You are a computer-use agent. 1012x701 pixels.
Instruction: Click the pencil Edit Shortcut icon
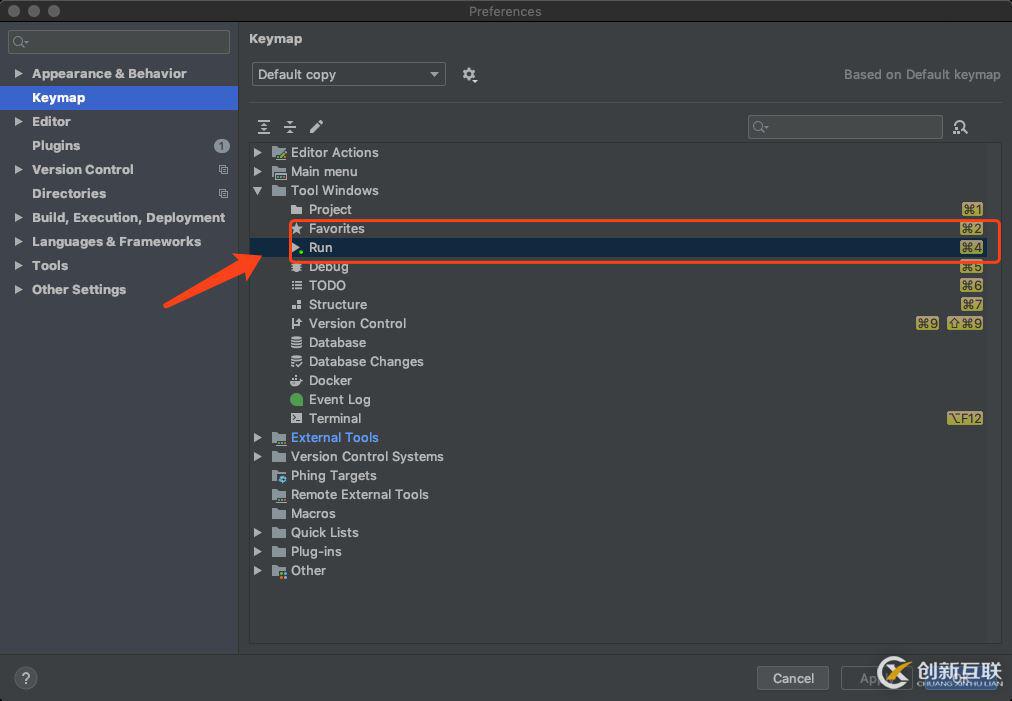point(316,127)
